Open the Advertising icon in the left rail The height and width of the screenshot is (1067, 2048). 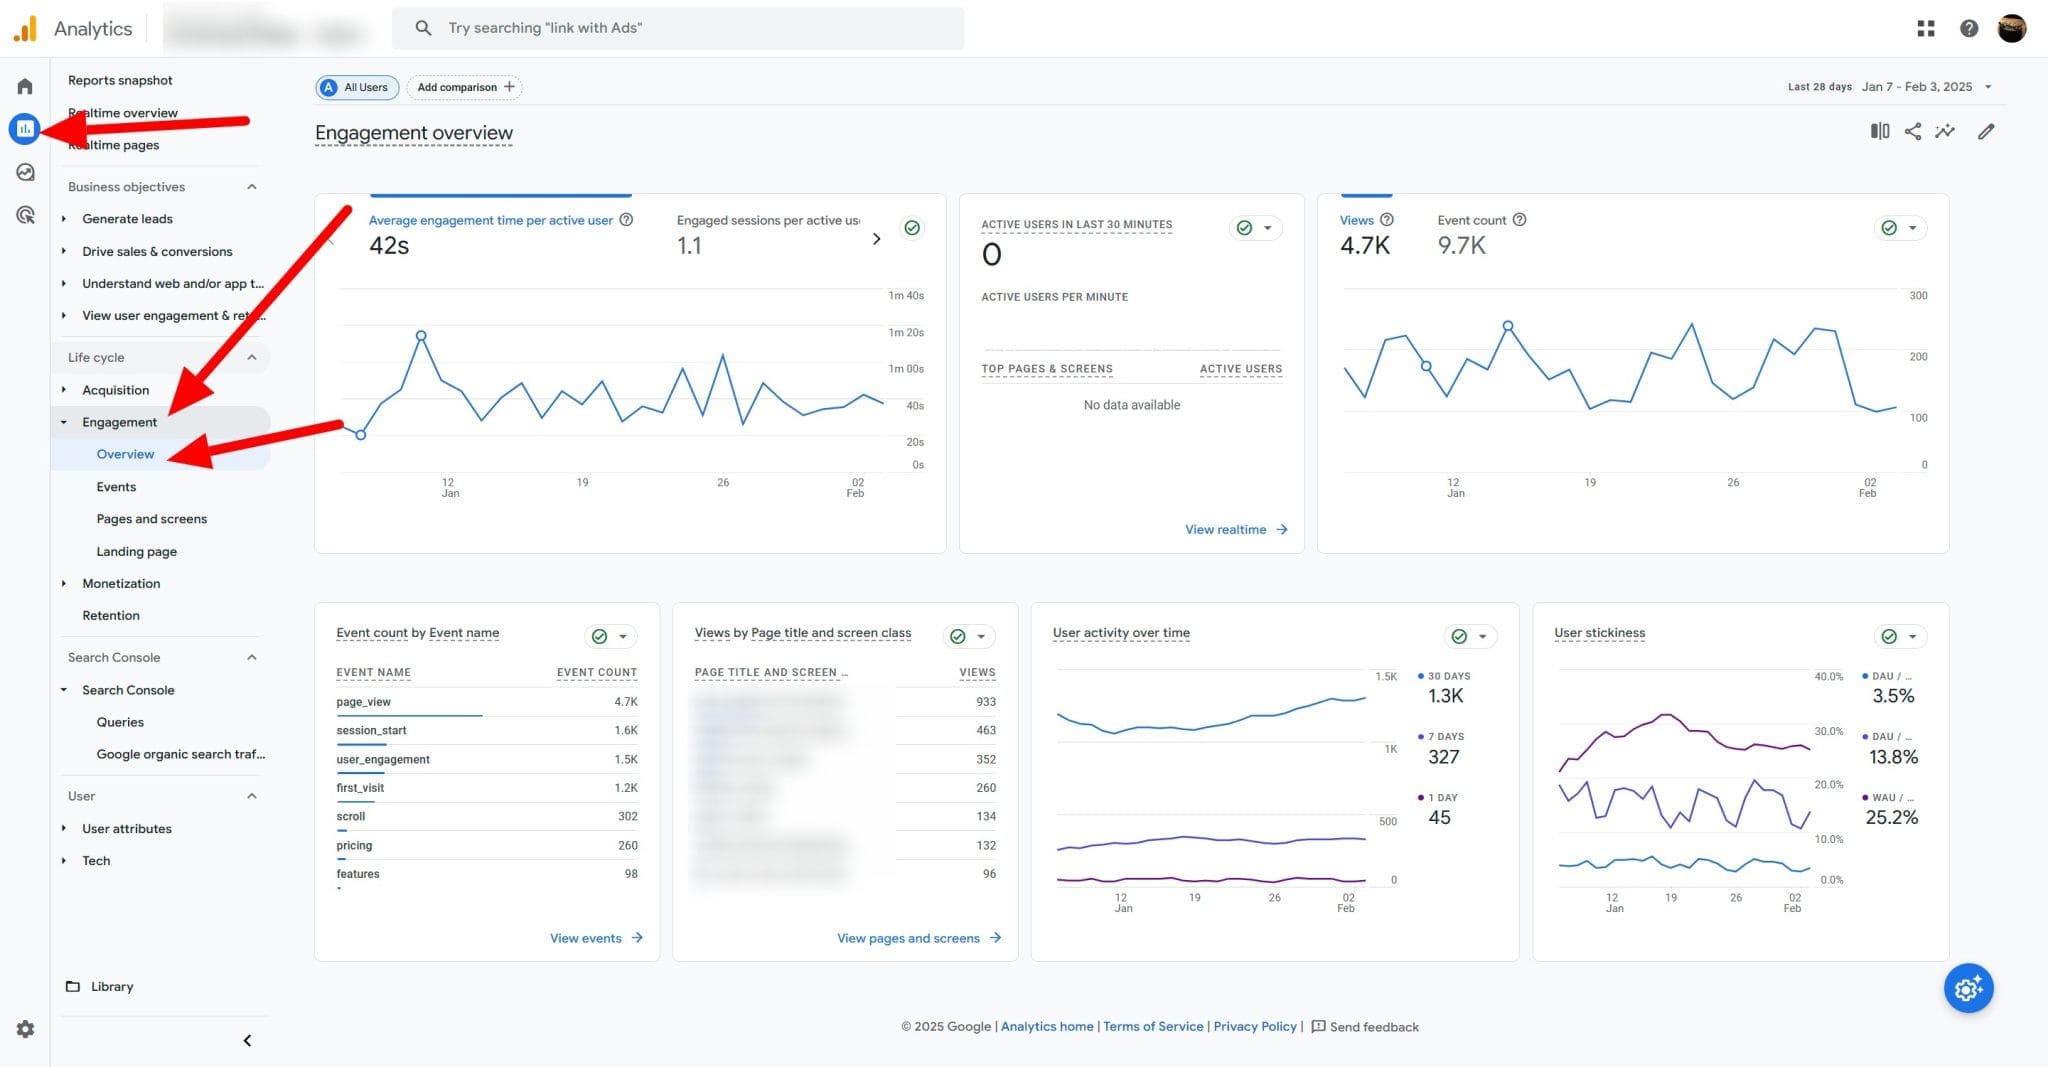tap(25, 215)
